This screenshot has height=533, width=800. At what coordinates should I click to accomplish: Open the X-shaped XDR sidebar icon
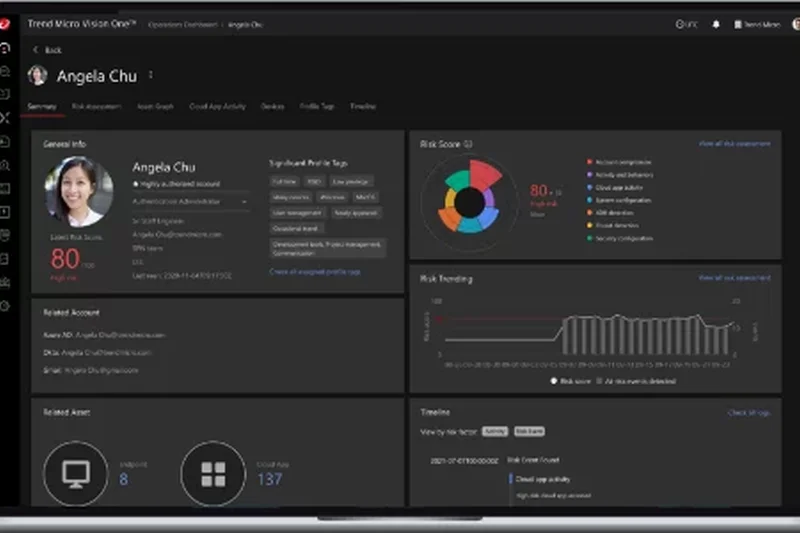coord(5,118)
